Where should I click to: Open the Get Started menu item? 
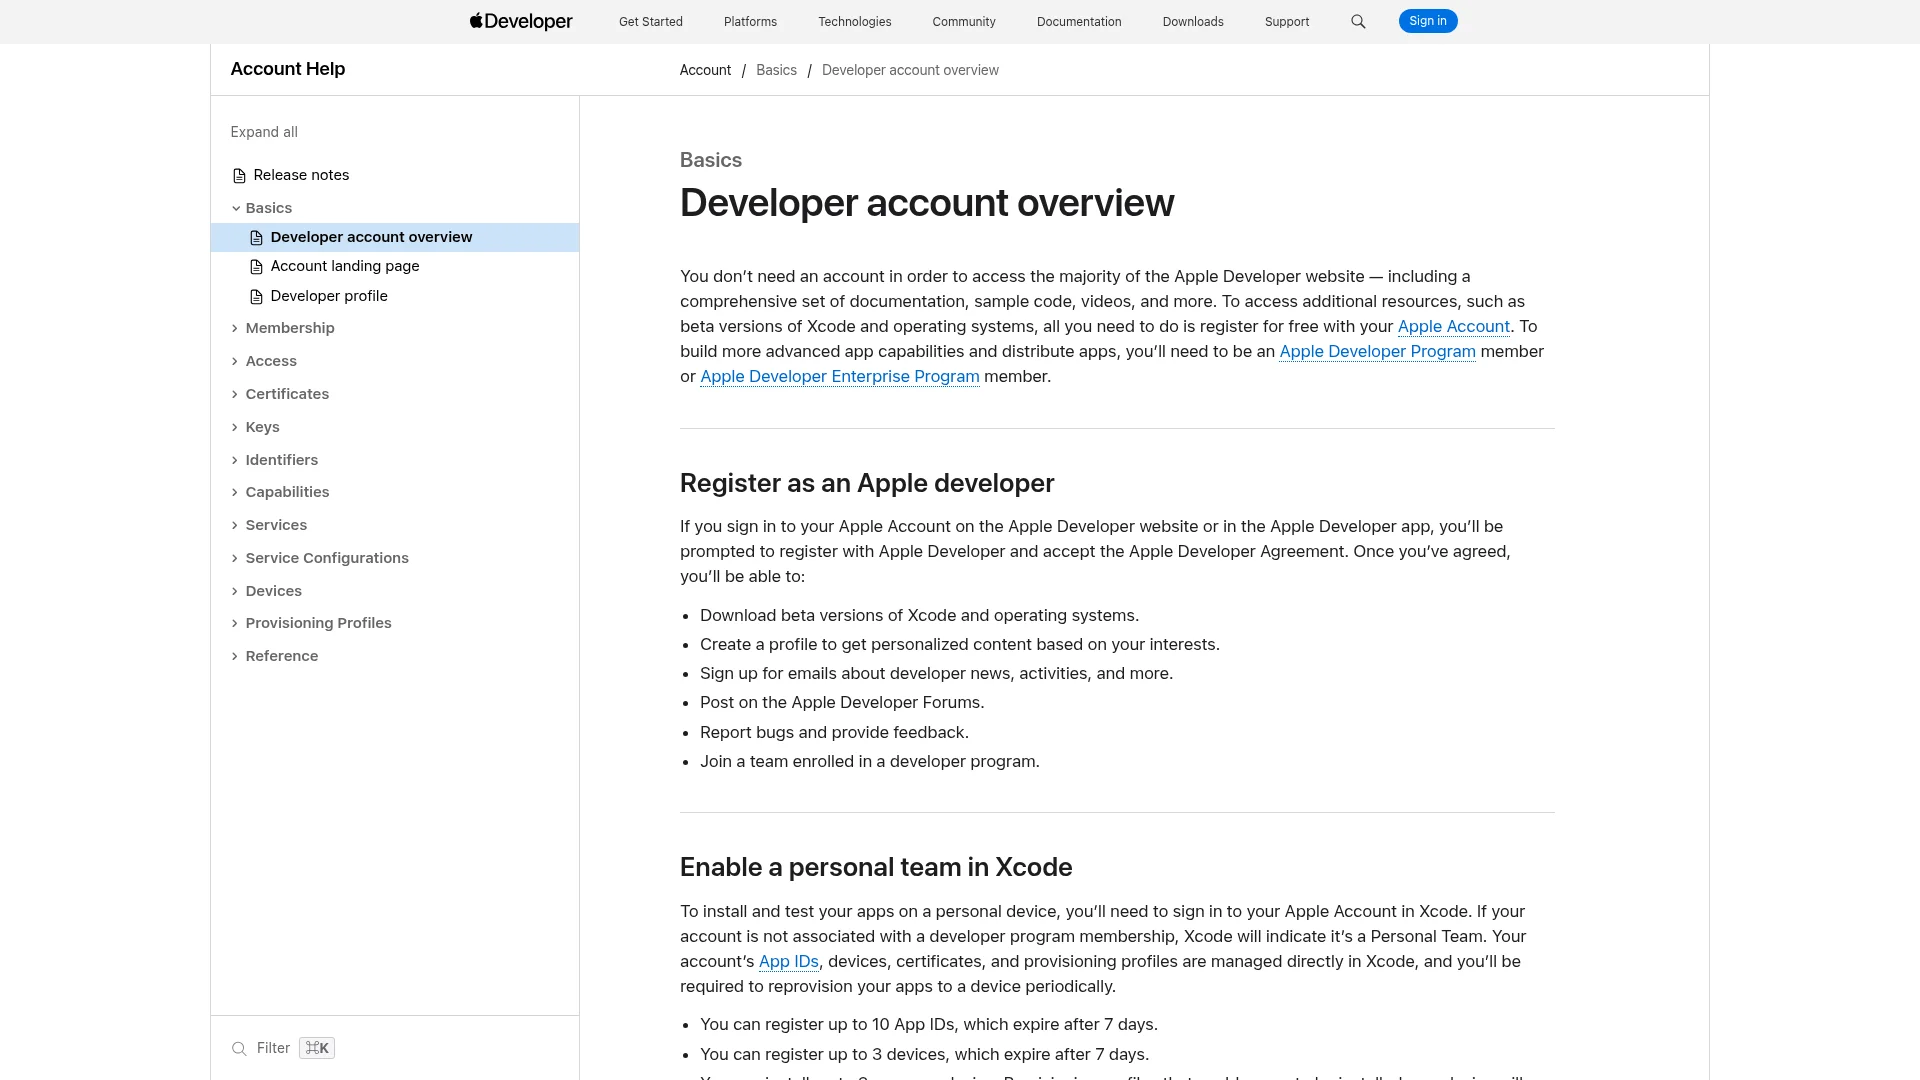click(651, 21)
